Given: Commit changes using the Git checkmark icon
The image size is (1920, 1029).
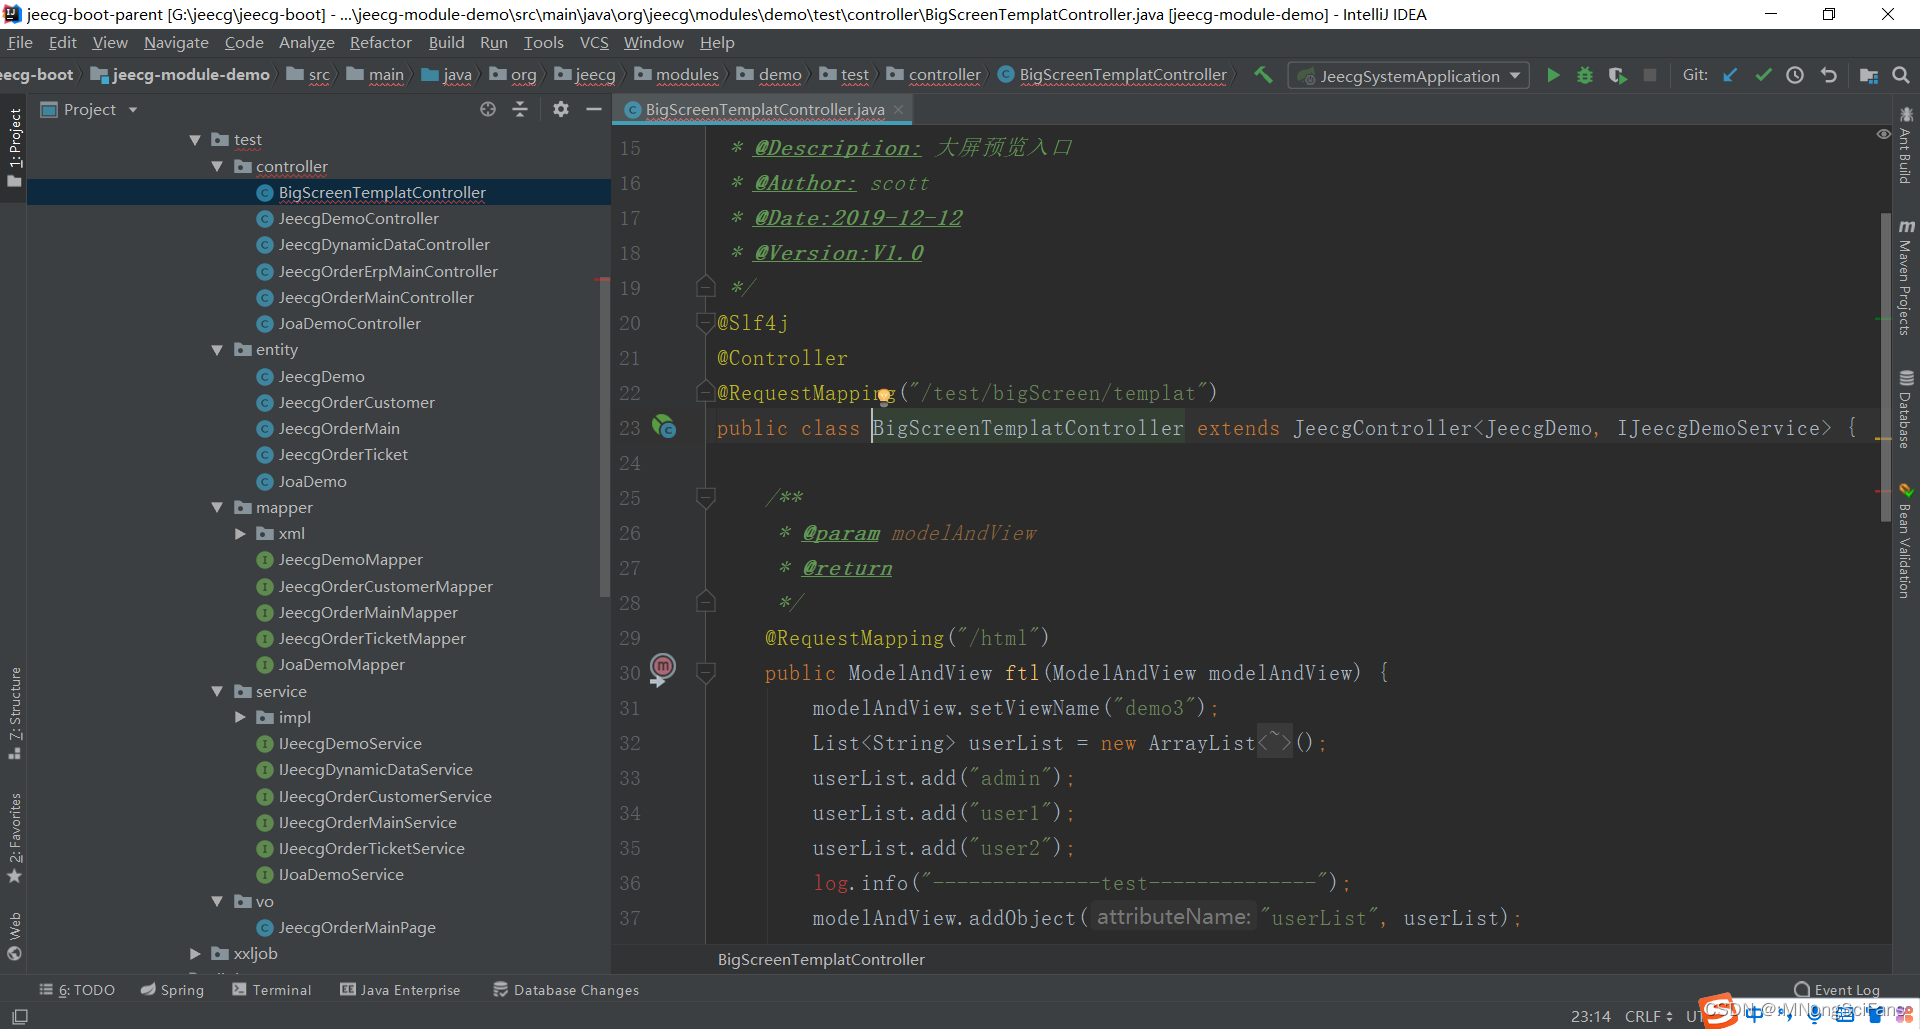Looking at the screenshot, I should click(x=1763, y=75).
